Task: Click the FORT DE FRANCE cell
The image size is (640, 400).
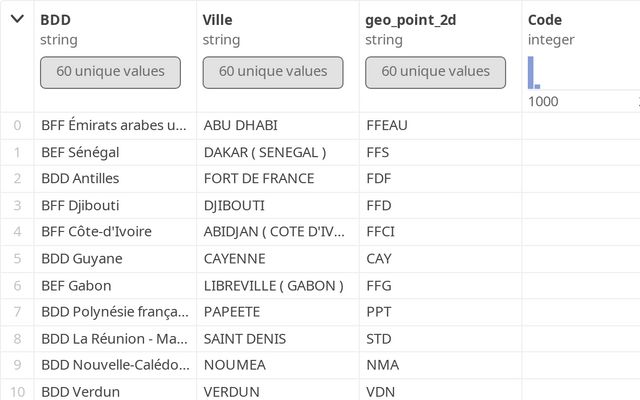Action: 278,178
